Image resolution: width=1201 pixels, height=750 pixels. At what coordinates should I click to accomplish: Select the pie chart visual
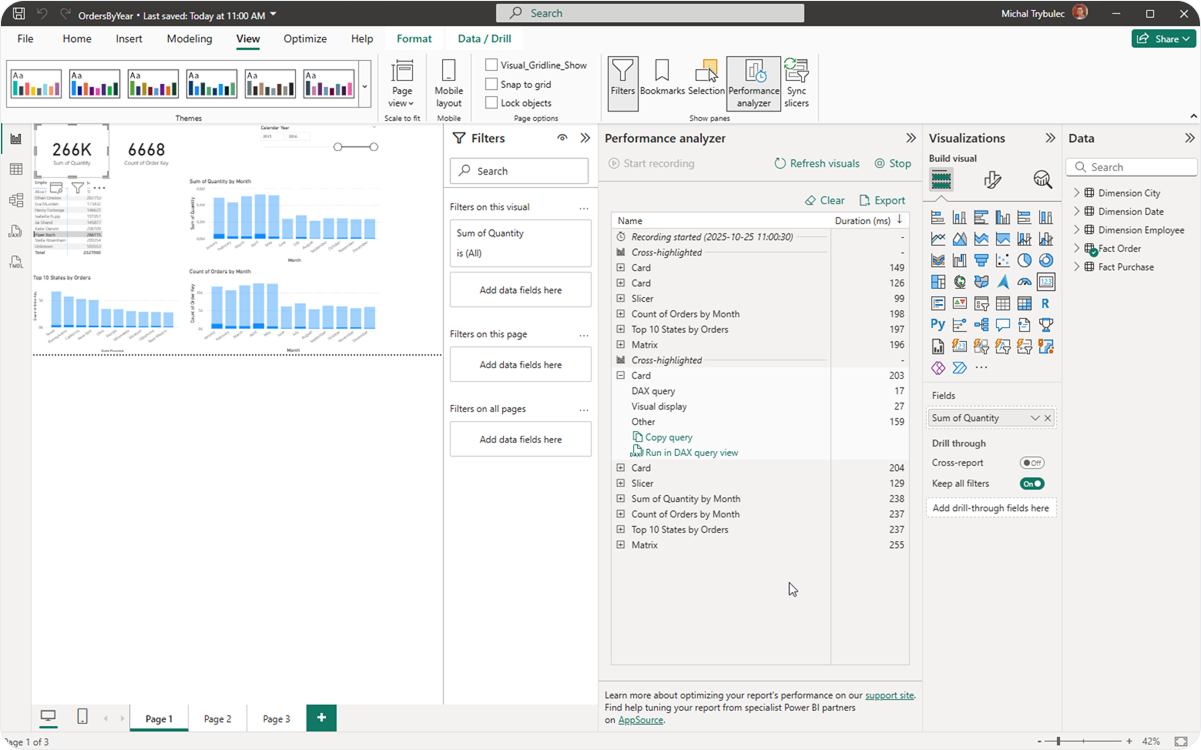pyautogui.click(x=1026, y=260)
